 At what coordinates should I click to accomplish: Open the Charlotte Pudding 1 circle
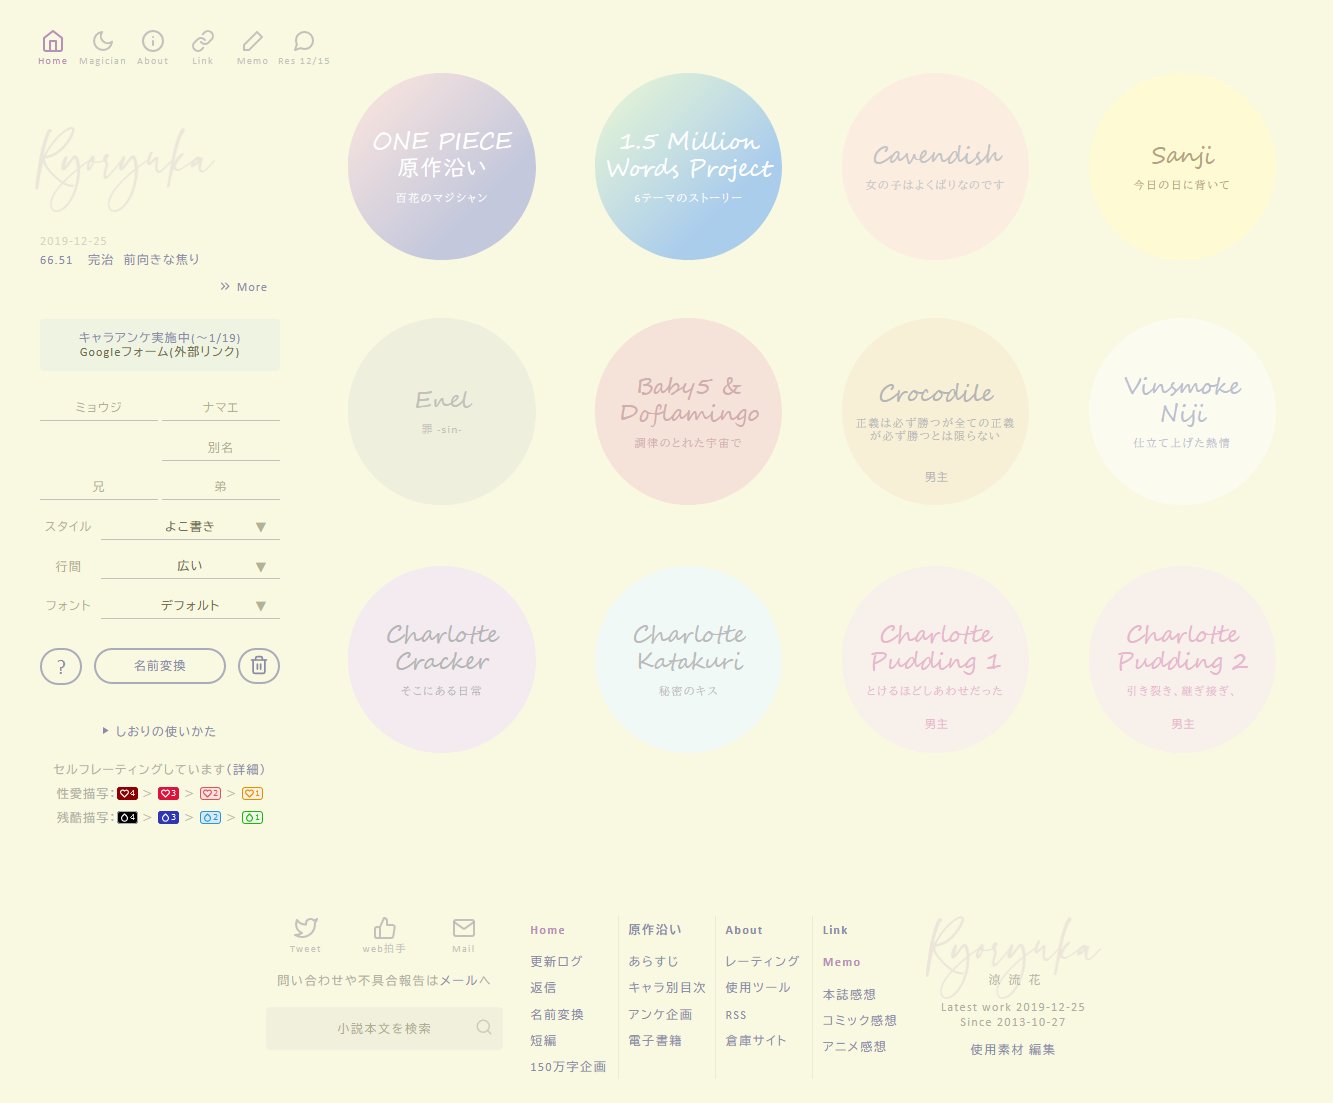pyautogui.click(x=936, y=660)
